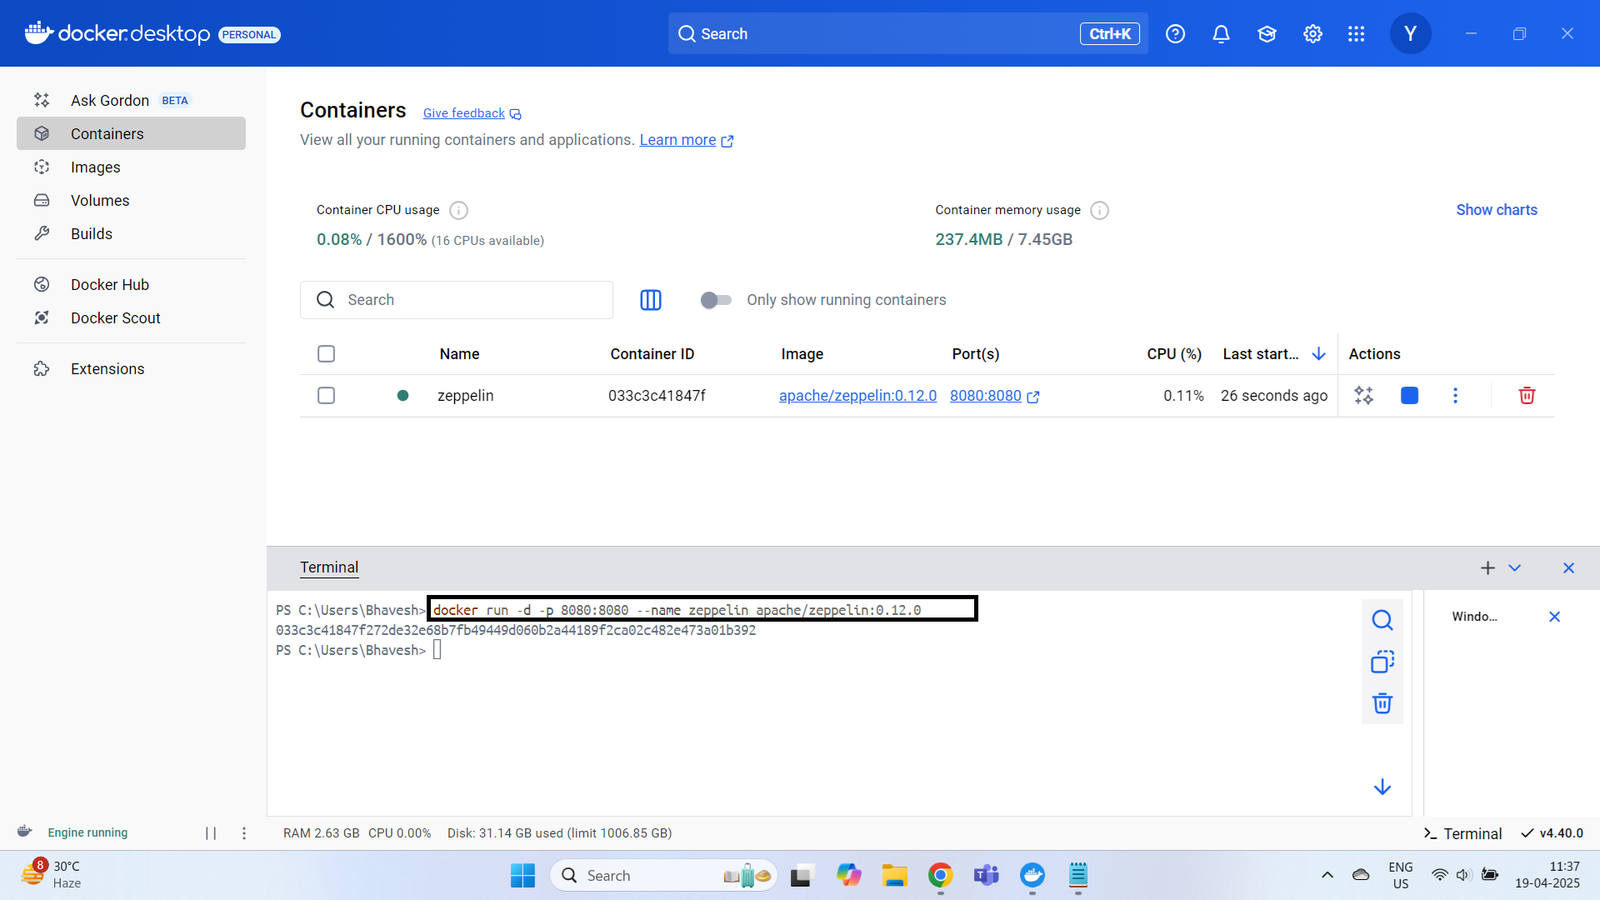
Task: Open the help question mark icon
Action: click(x=1175, y=34)
